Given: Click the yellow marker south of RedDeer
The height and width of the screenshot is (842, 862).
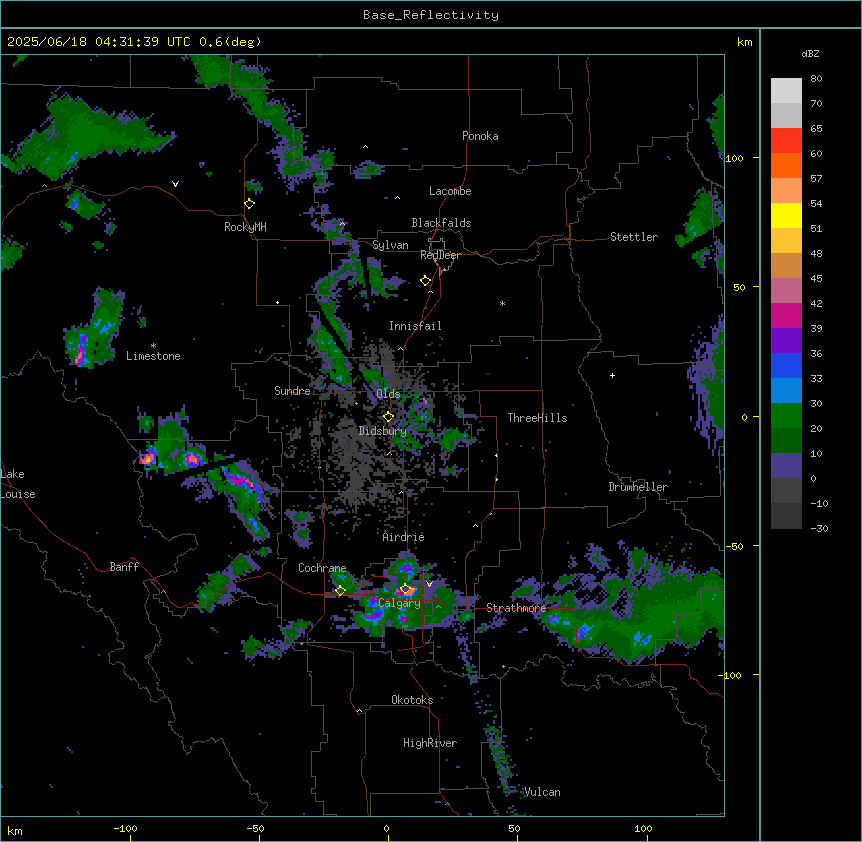Looking at the screenshot, I should 426,281.
